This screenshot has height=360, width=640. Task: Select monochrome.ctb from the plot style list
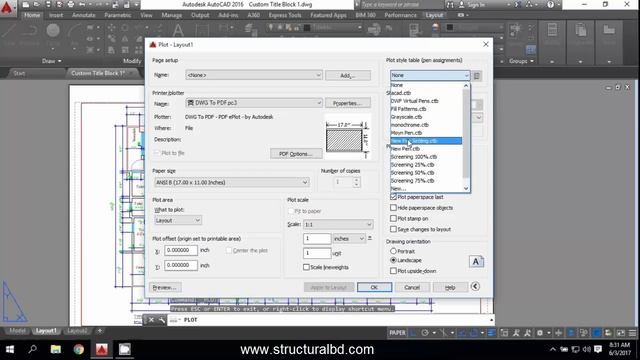click(x=410, y=125)
